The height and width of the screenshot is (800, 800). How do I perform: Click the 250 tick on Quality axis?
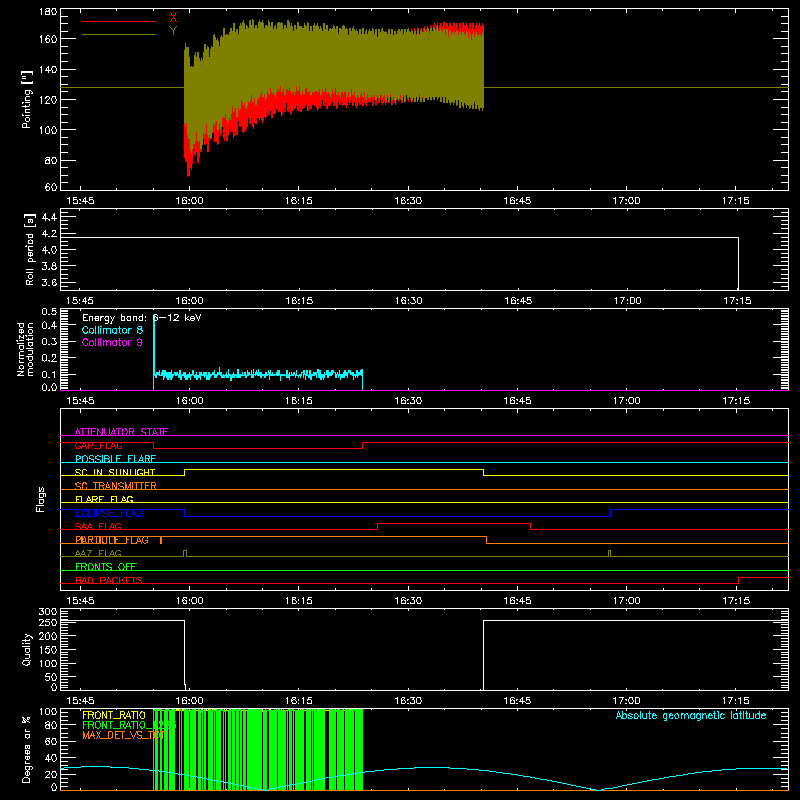[x=48, y=622]
